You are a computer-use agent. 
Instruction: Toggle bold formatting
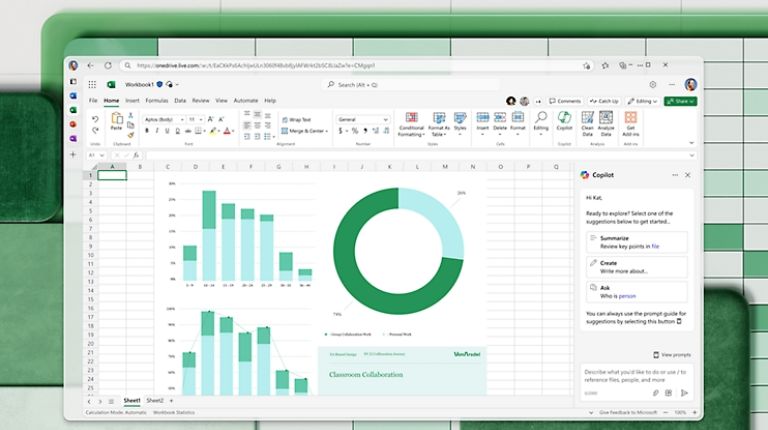(146, 131)
